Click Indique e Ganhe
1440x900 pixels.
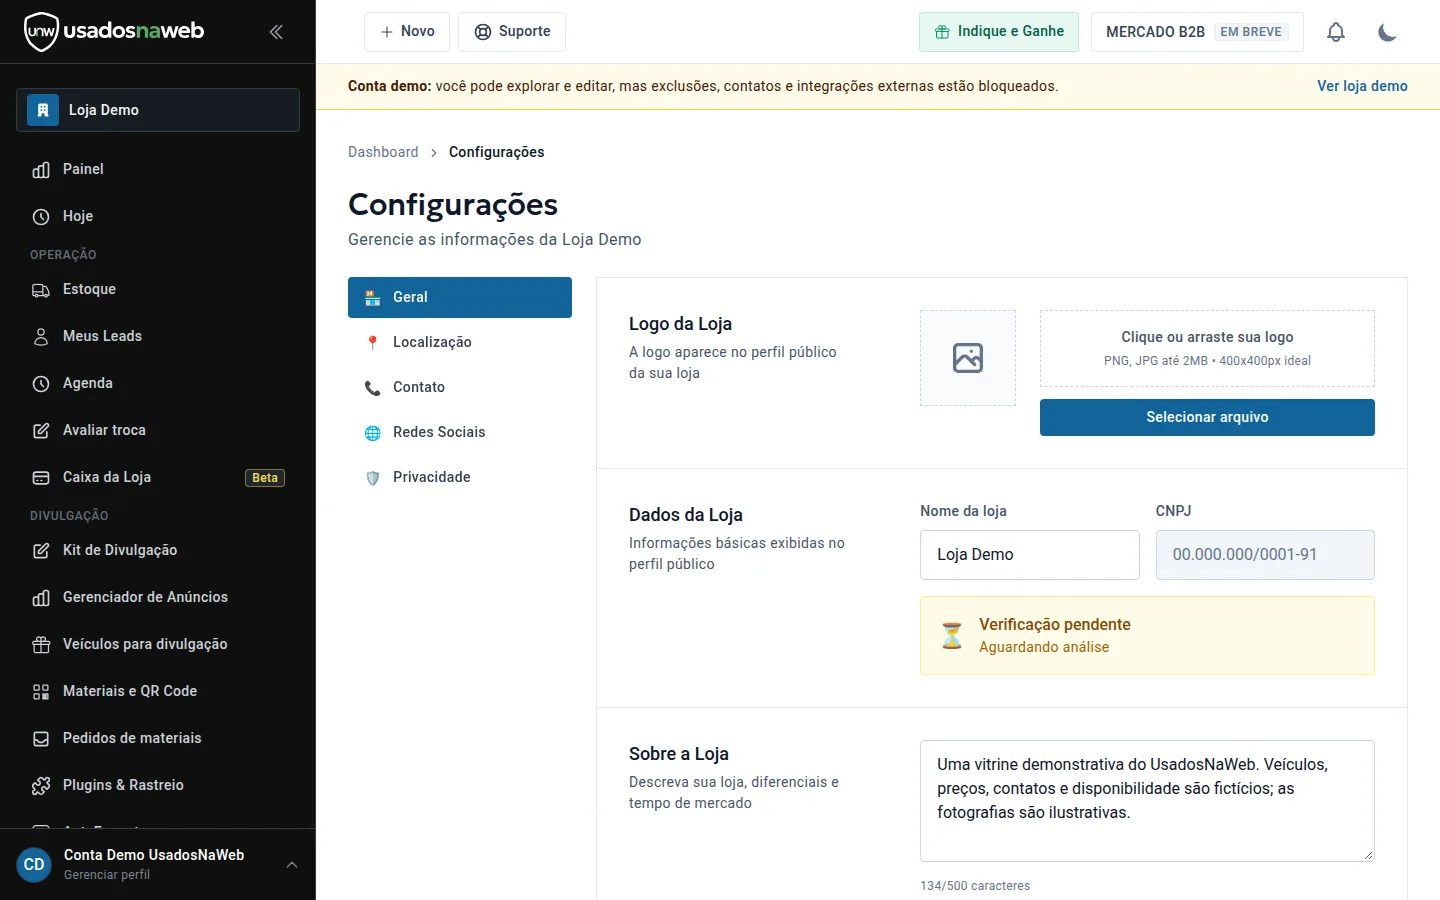(999, 32)
